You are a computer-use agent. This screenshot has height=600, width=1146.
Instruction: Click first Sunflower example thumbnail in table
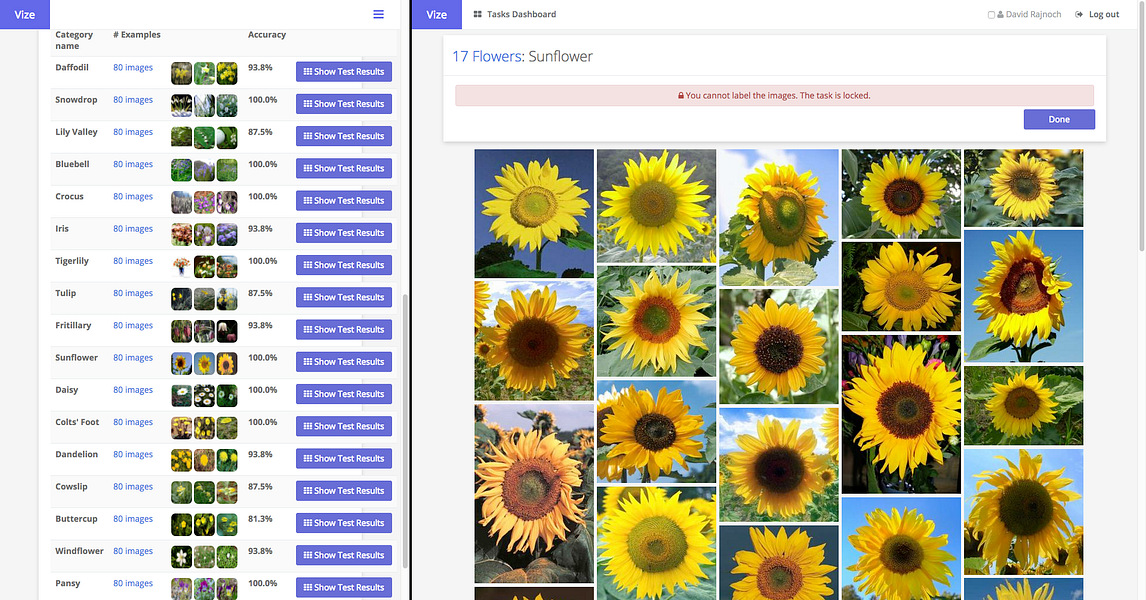(x=181, y=363)
